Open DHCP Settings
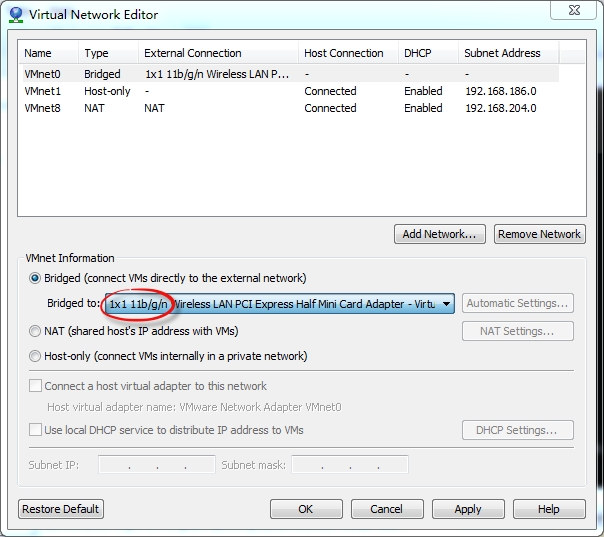This screenshot has width=604, height=537. tap(518, 430)
